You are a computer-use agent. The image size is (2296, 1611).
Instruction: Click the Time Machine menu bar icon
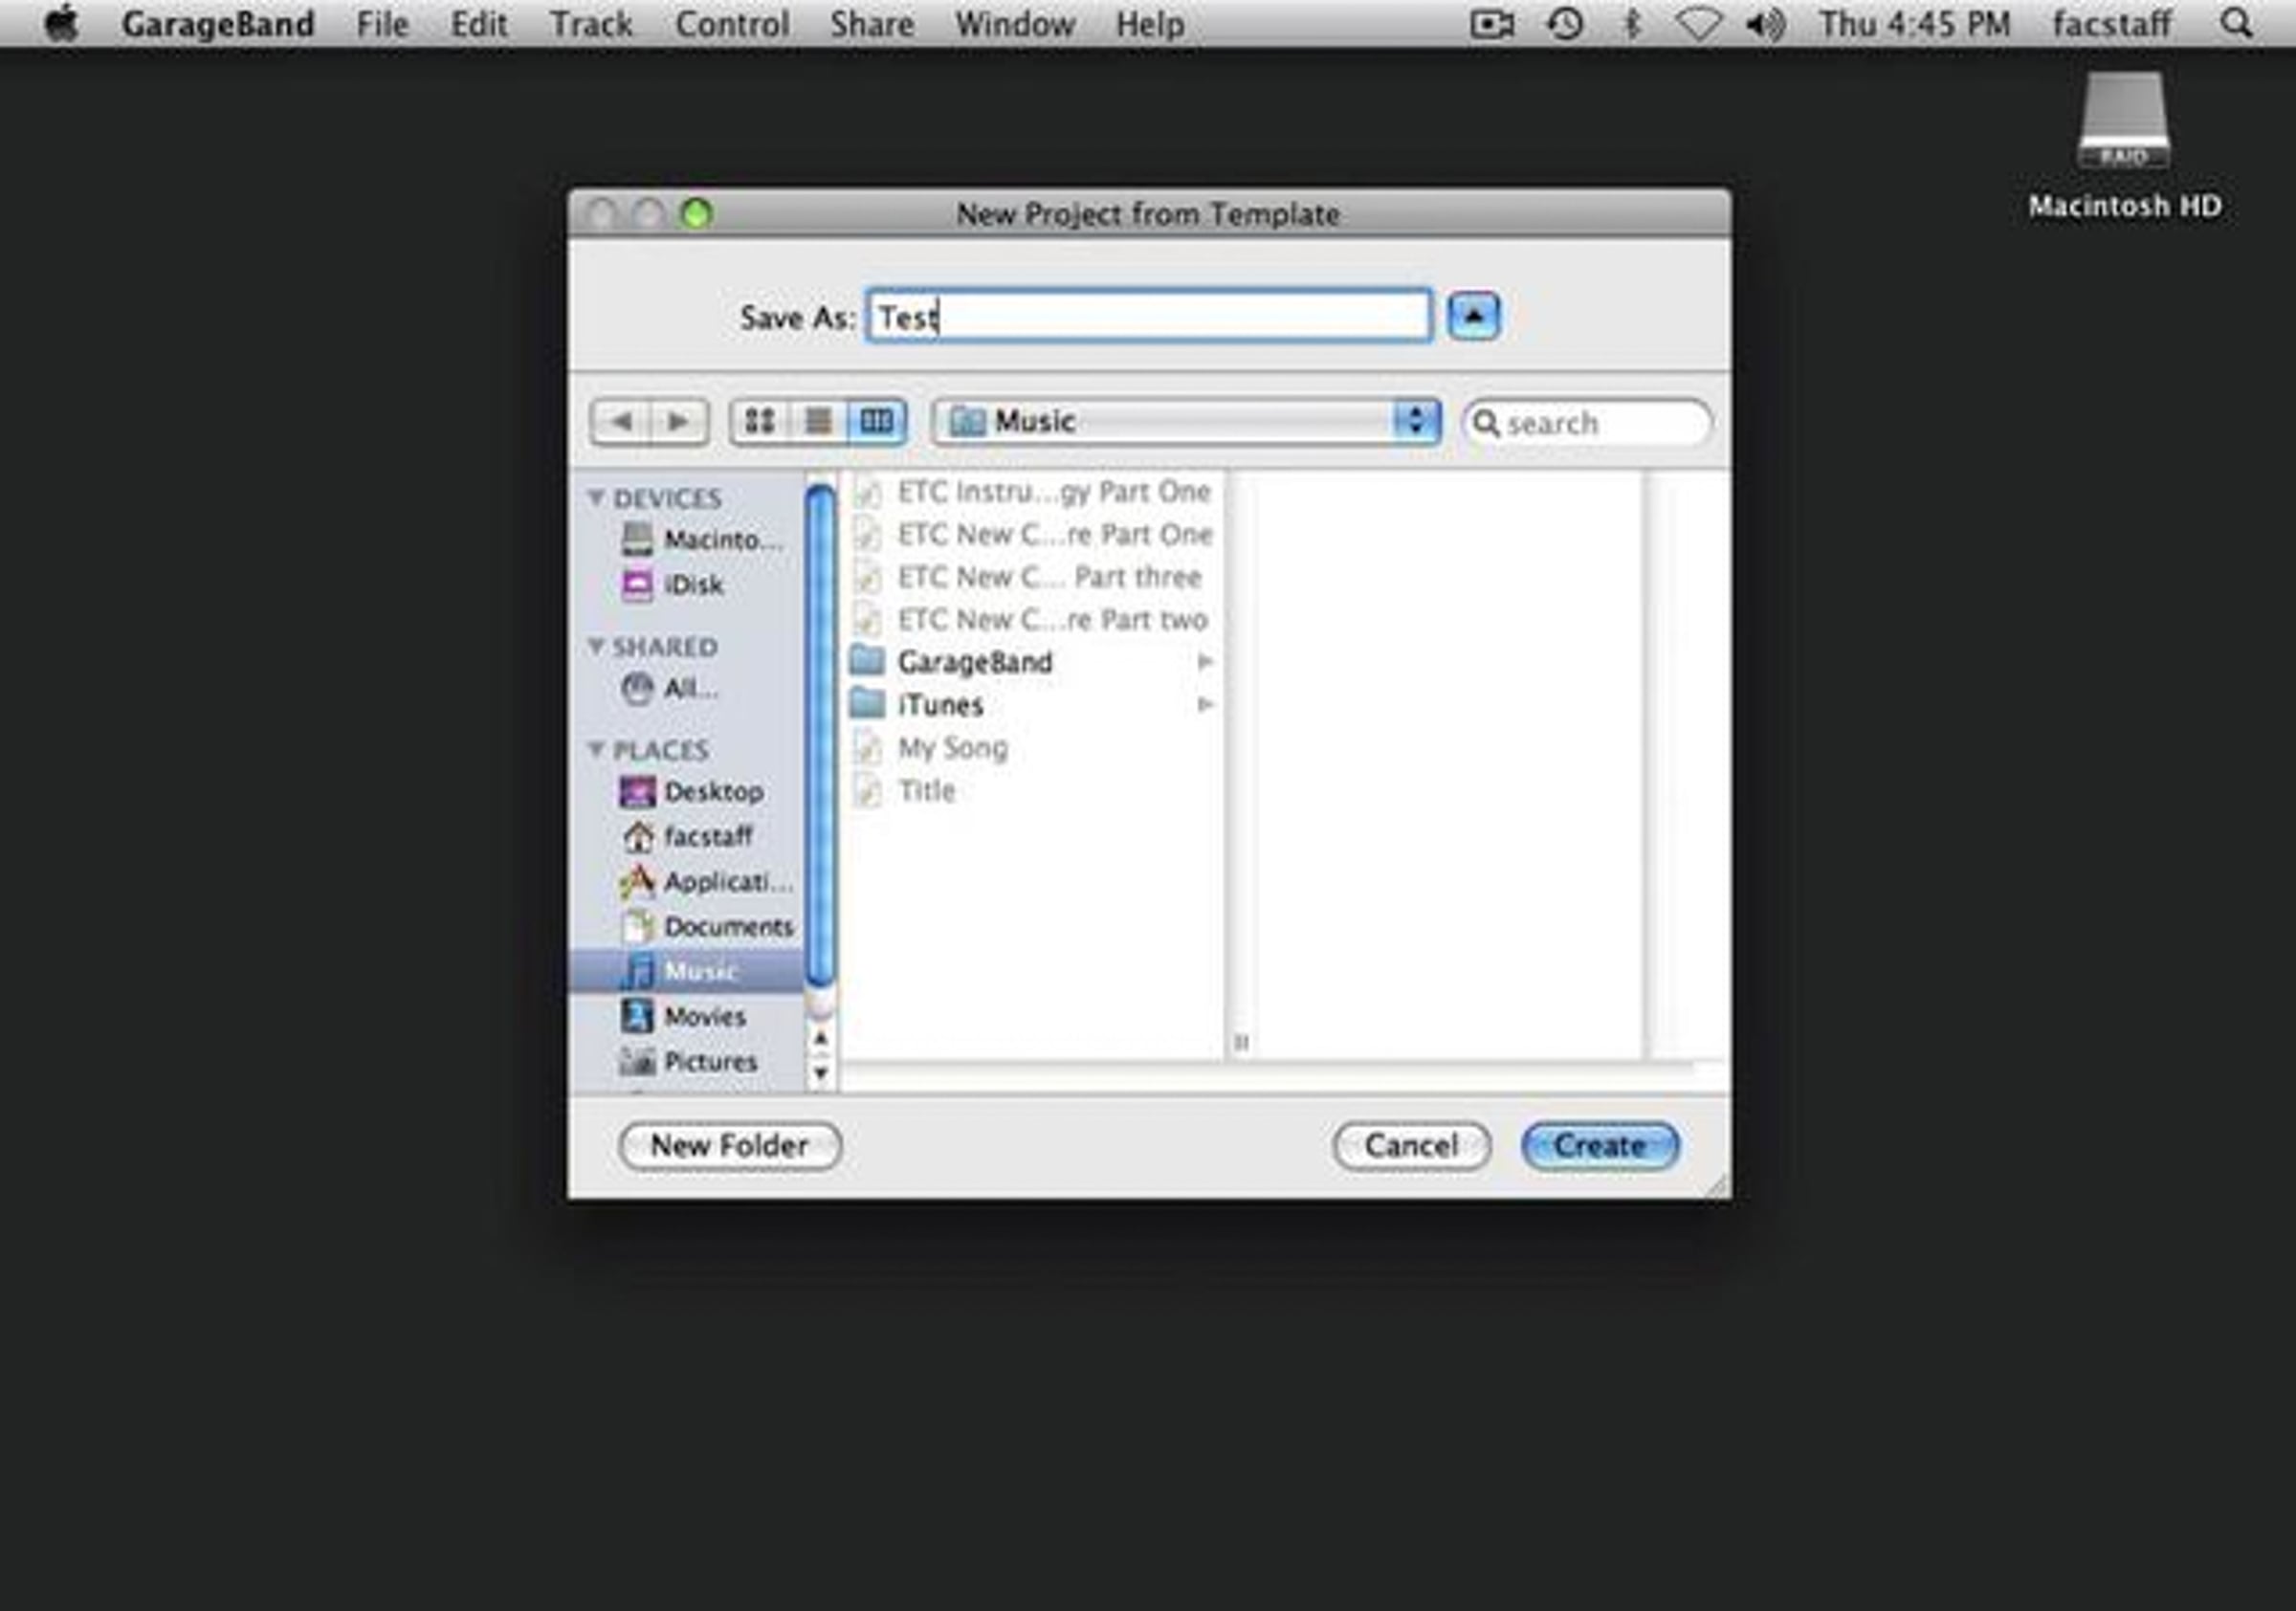(1565, 23)
